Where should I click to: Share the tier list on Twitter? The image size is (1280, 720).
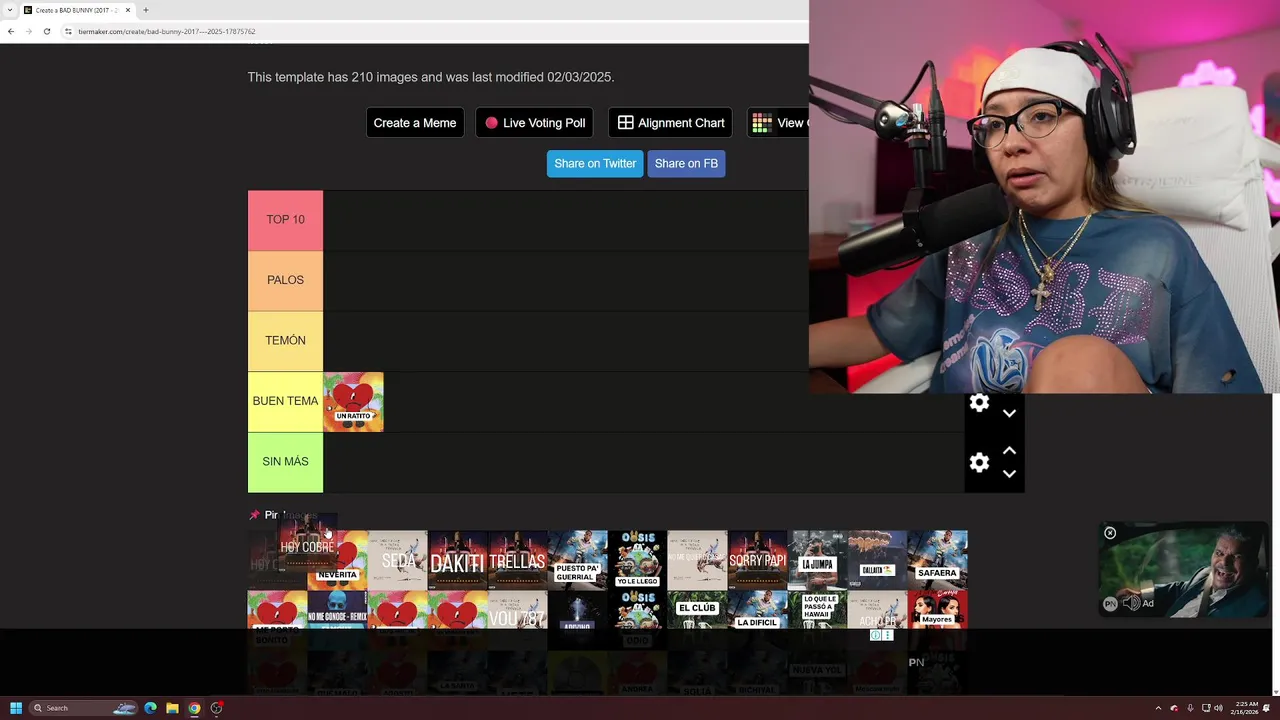pyautogui.click(x=595, y=164)
